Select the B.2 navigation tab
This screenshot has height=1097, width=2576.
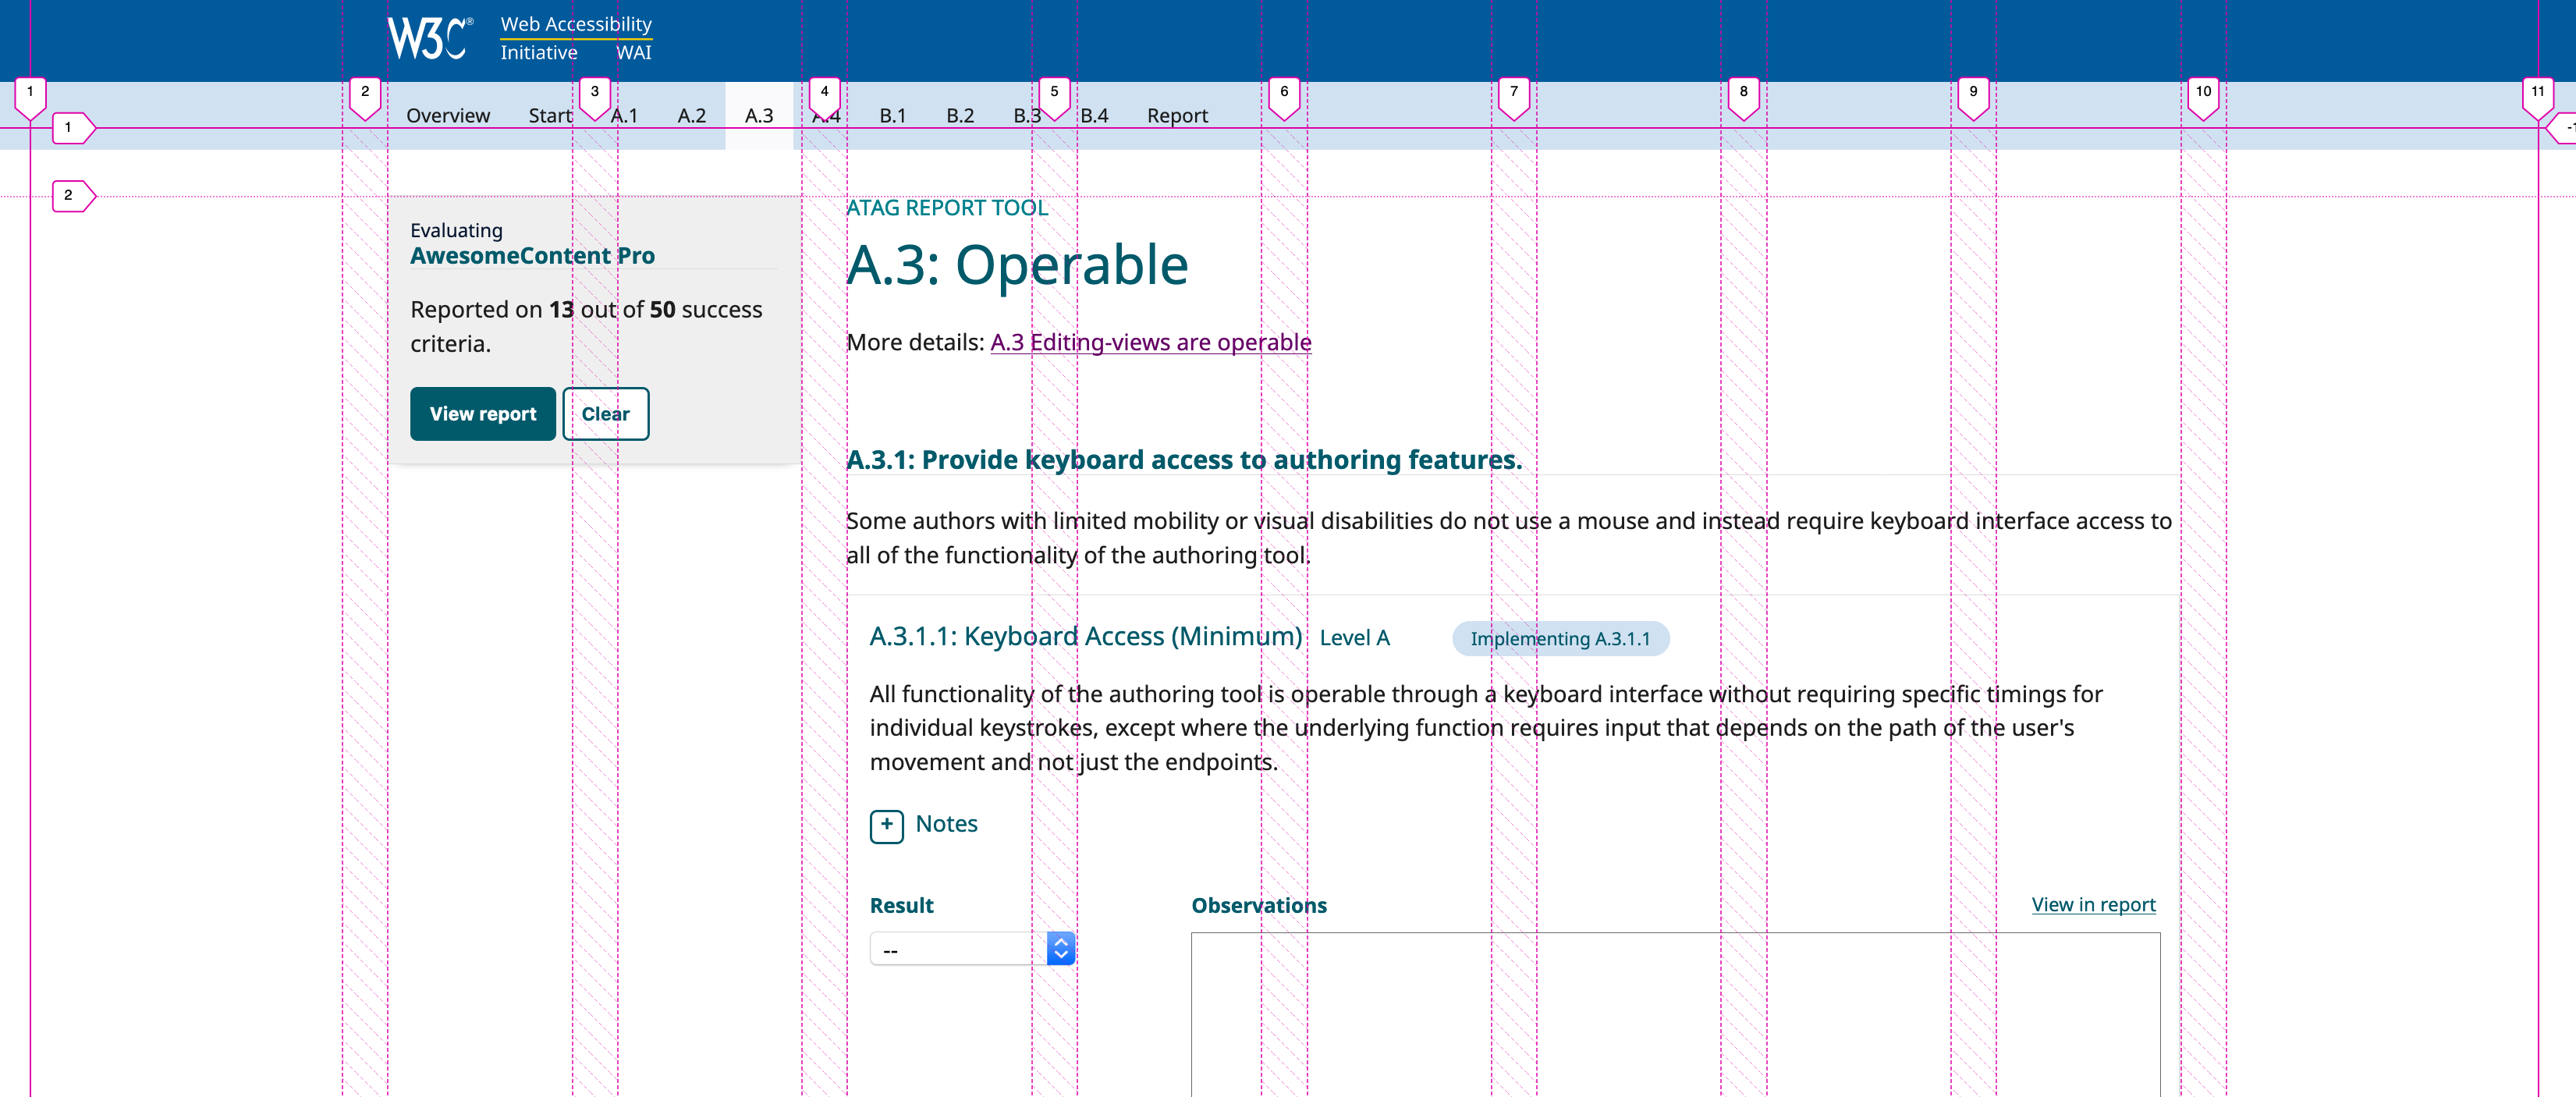click(959, 115)
